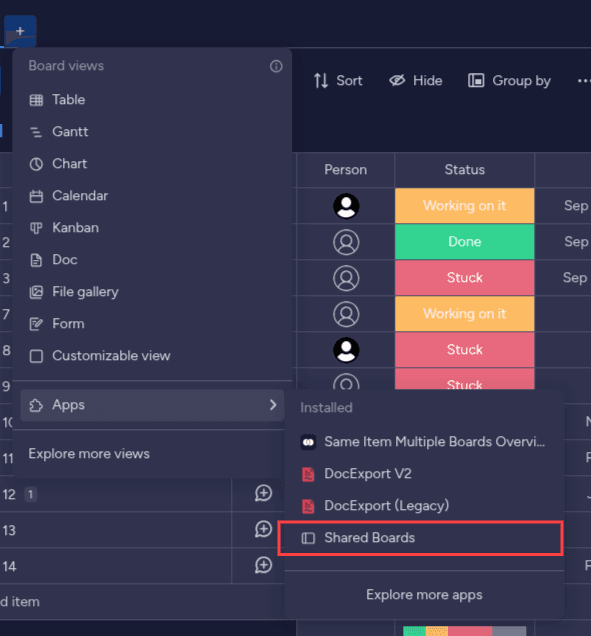Add update on row 12 comment icon
Image resolution: width=591 pixels, height=636 pixels.
(263, 493)
